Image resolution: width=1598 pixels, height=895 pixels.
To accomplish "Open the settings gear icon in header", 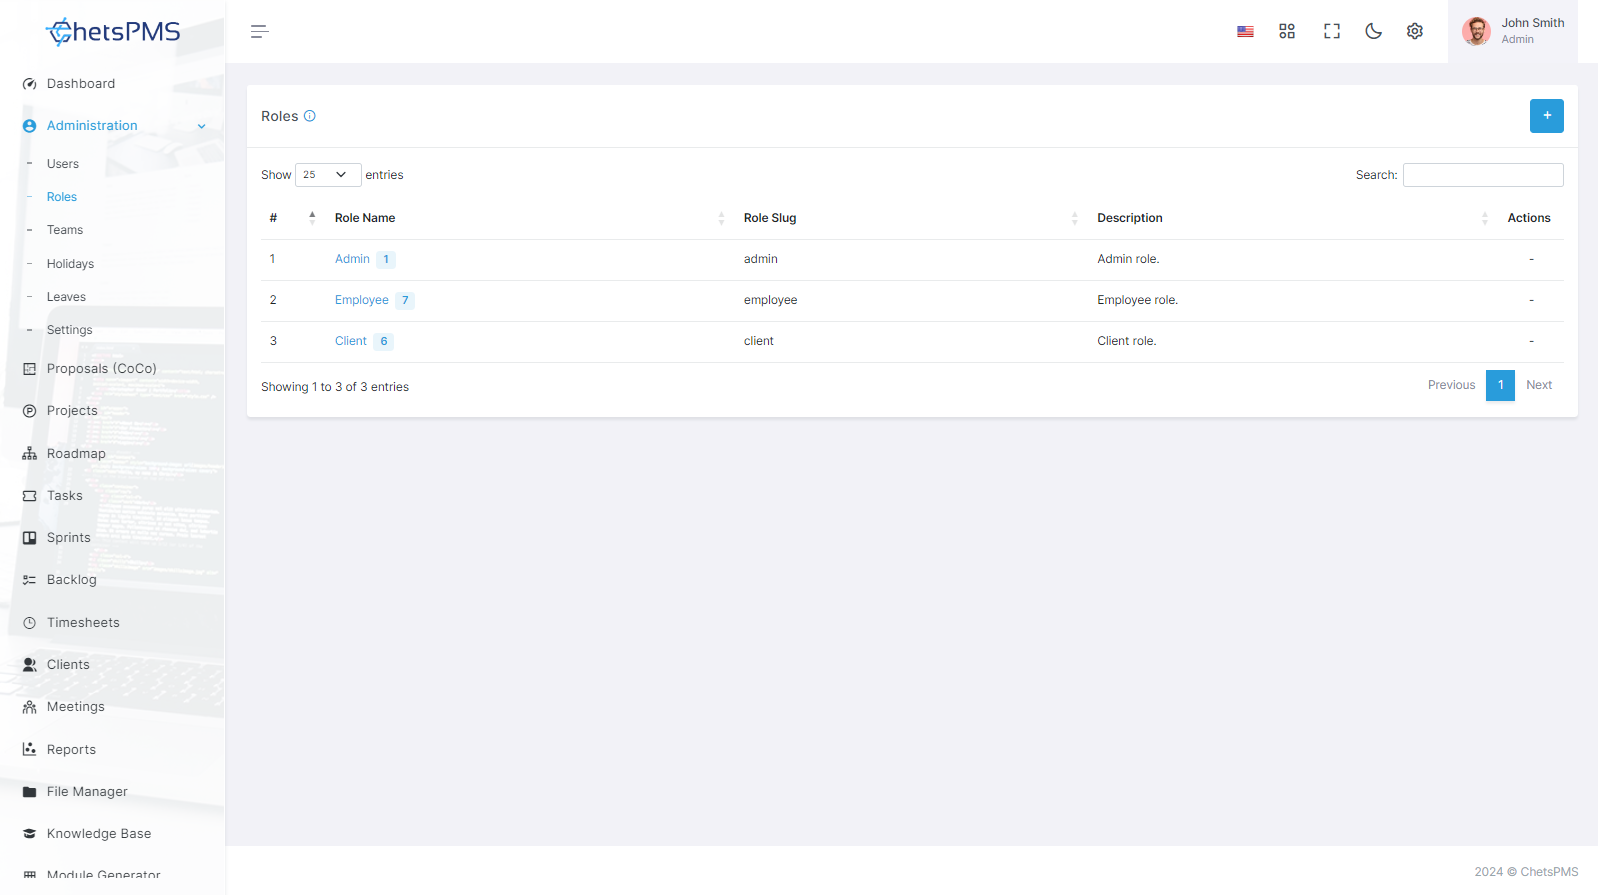I will point(1415,32).
